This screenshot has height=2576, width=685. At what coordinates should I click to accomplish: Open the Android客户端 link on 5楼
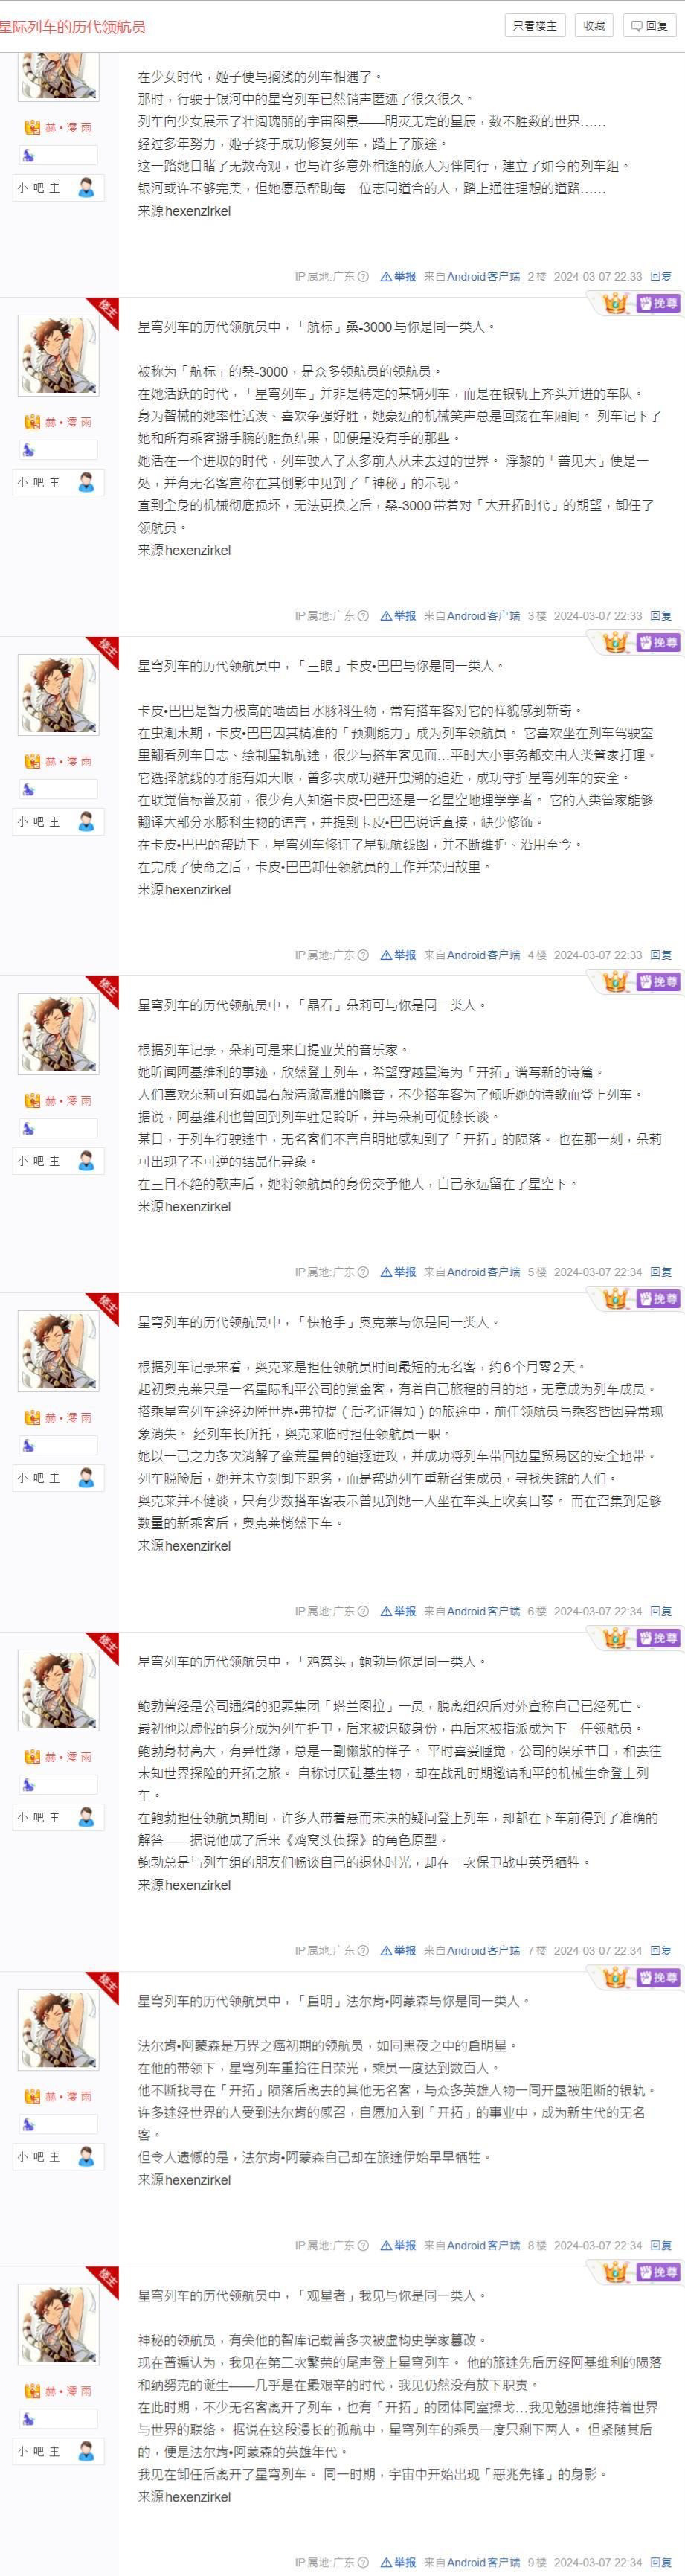coord(483,1272)
